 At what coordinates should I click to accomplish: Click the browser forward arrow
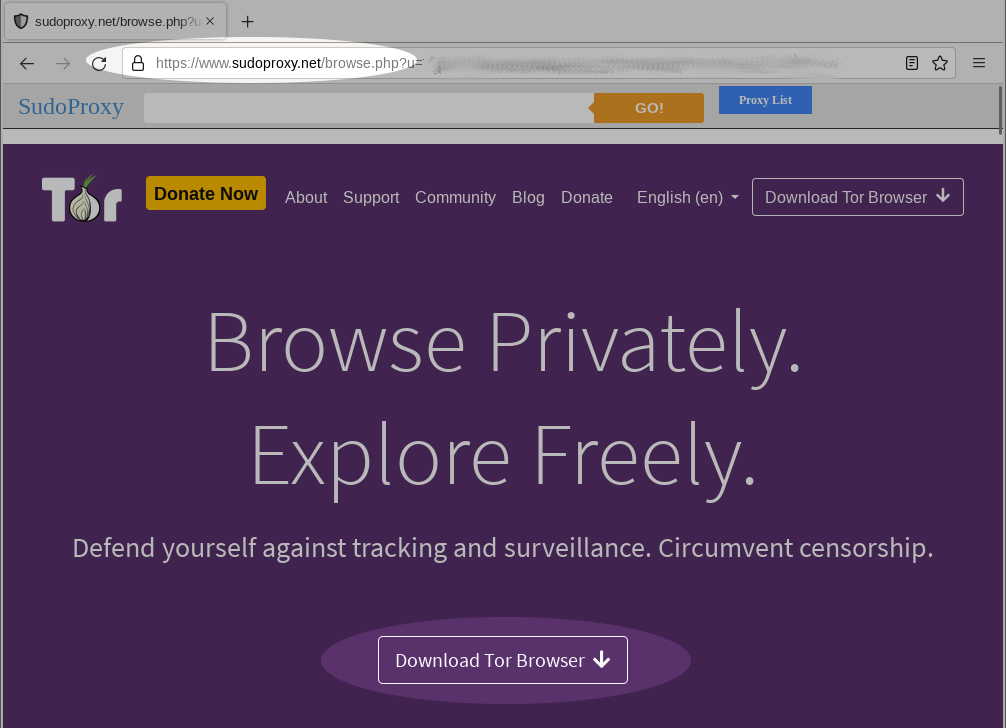[63, 63]
